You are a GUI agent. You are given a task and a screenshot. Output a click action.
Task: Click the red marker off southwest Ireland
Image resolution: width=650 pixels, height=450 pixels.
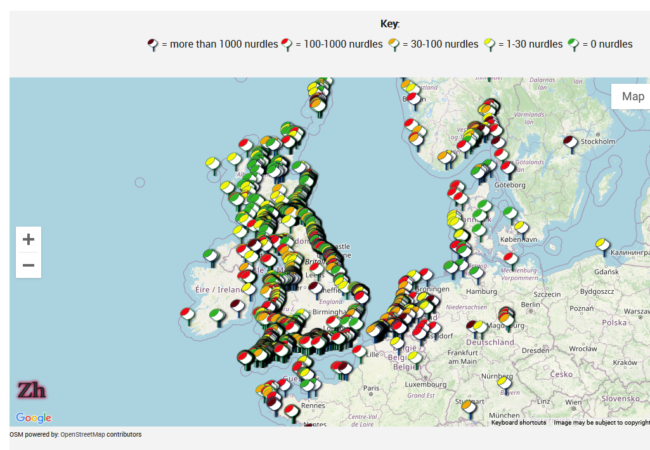click(x=186, y=315)
